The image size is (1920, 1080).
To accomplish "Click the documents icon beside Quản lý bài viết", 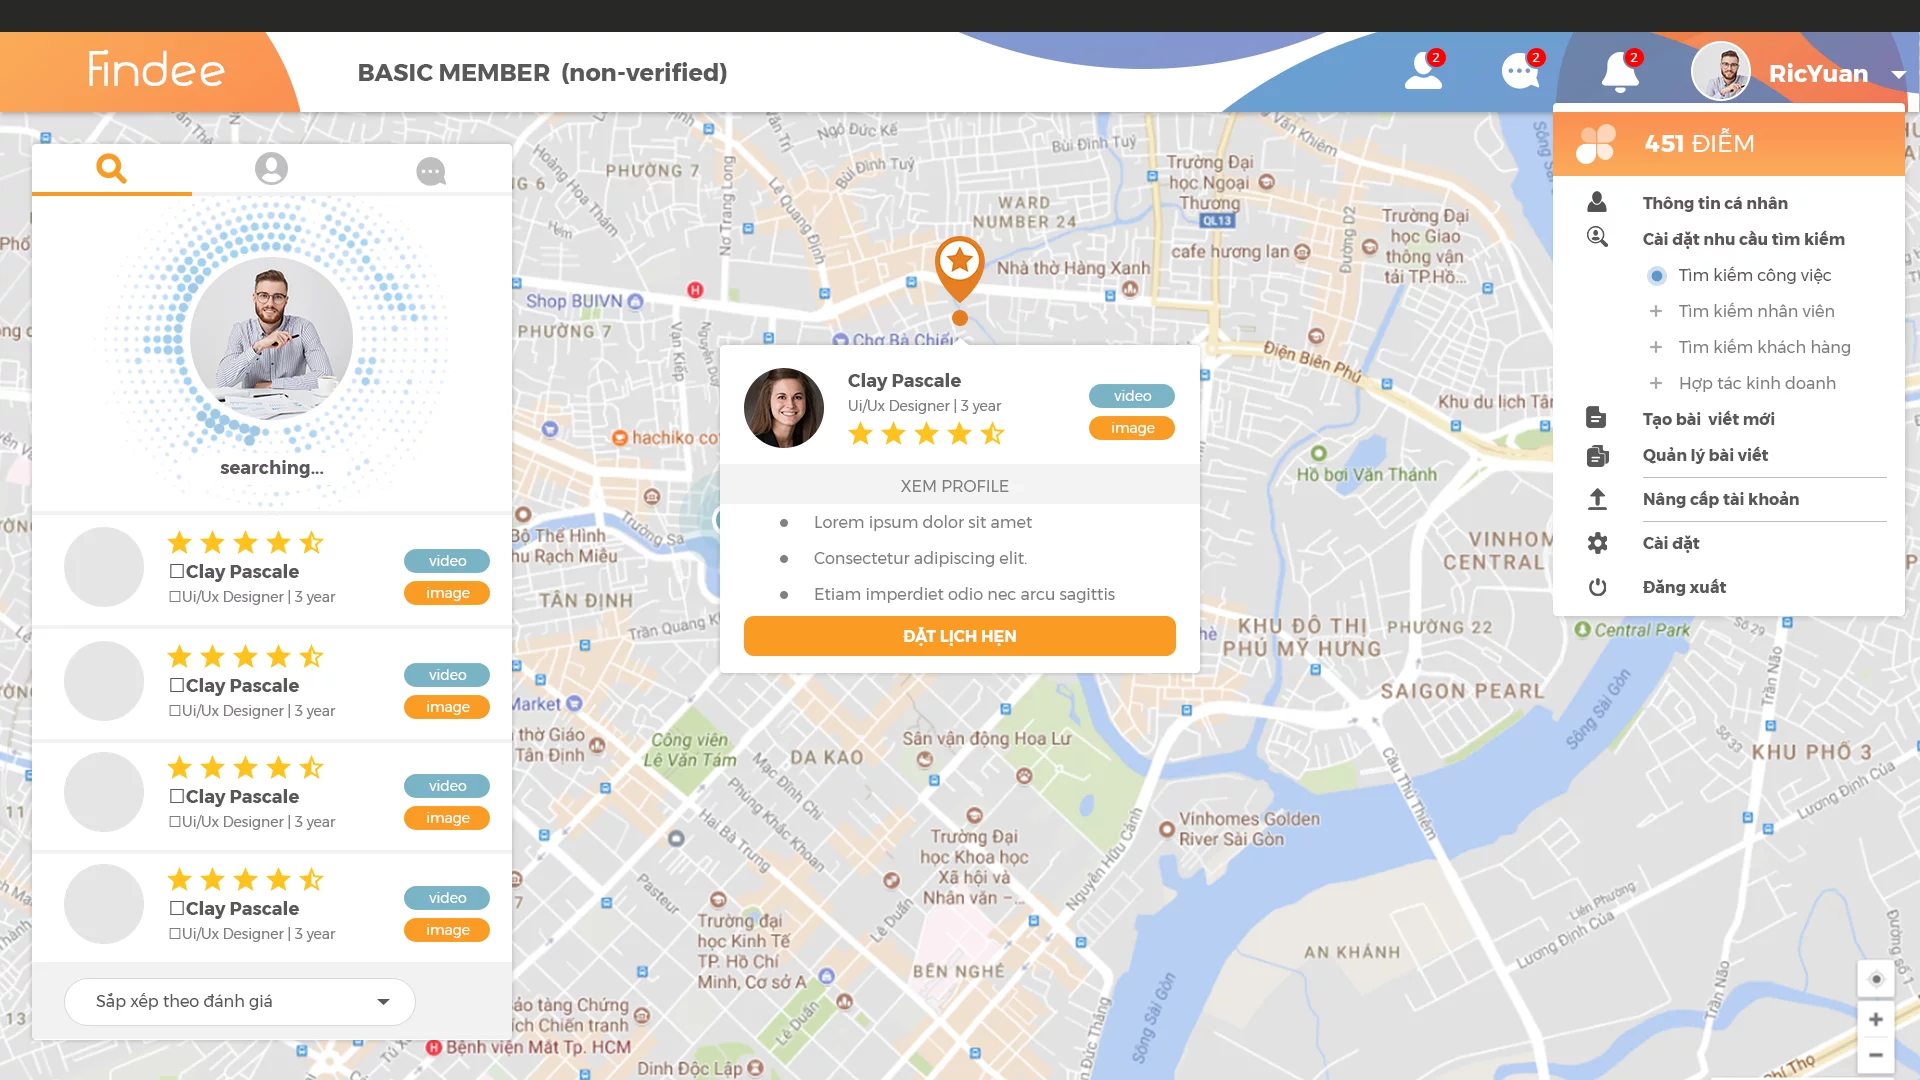I will coord(1597,455).
